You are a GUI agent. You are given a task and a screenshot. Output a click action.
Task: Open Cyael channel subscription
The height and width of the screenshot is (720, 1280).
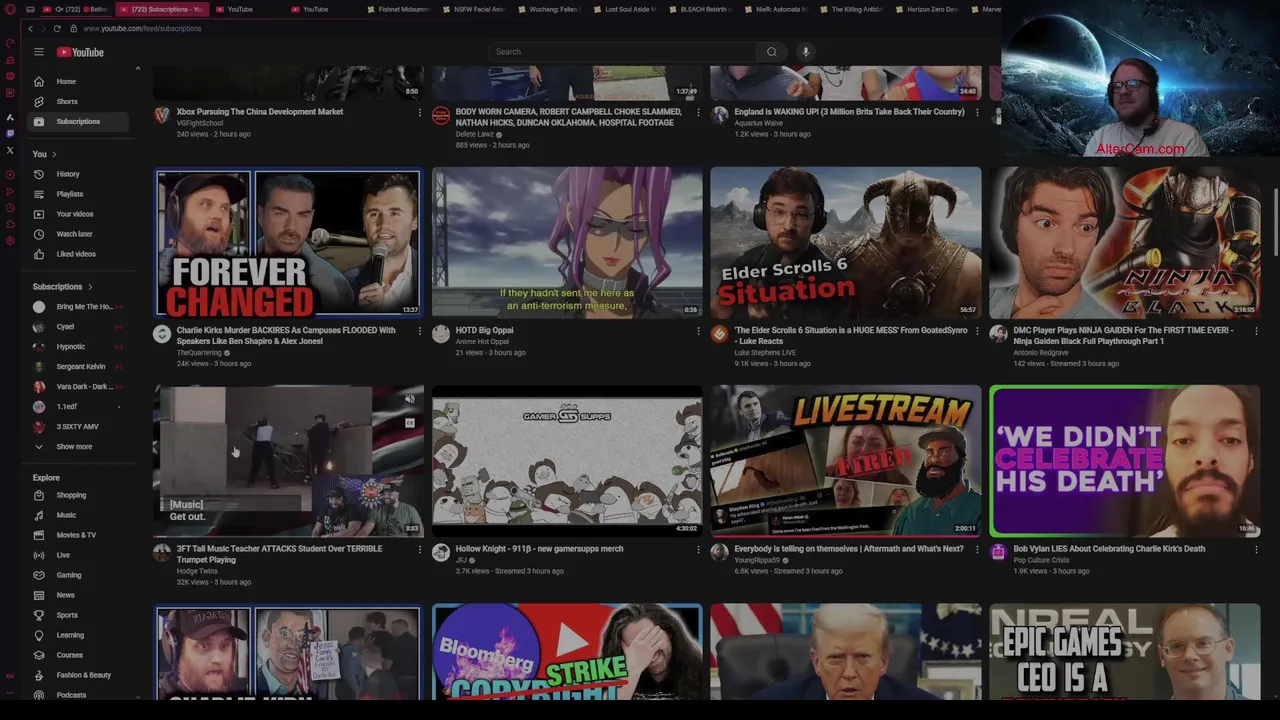click(78, 327)
